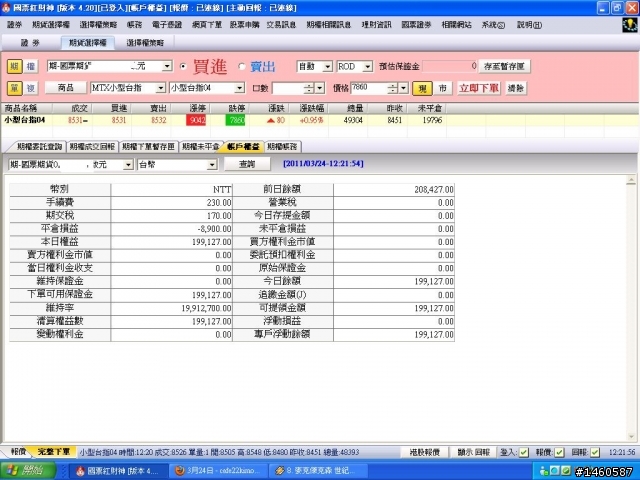Open the 交易訊息 menu

pos(281,25)
